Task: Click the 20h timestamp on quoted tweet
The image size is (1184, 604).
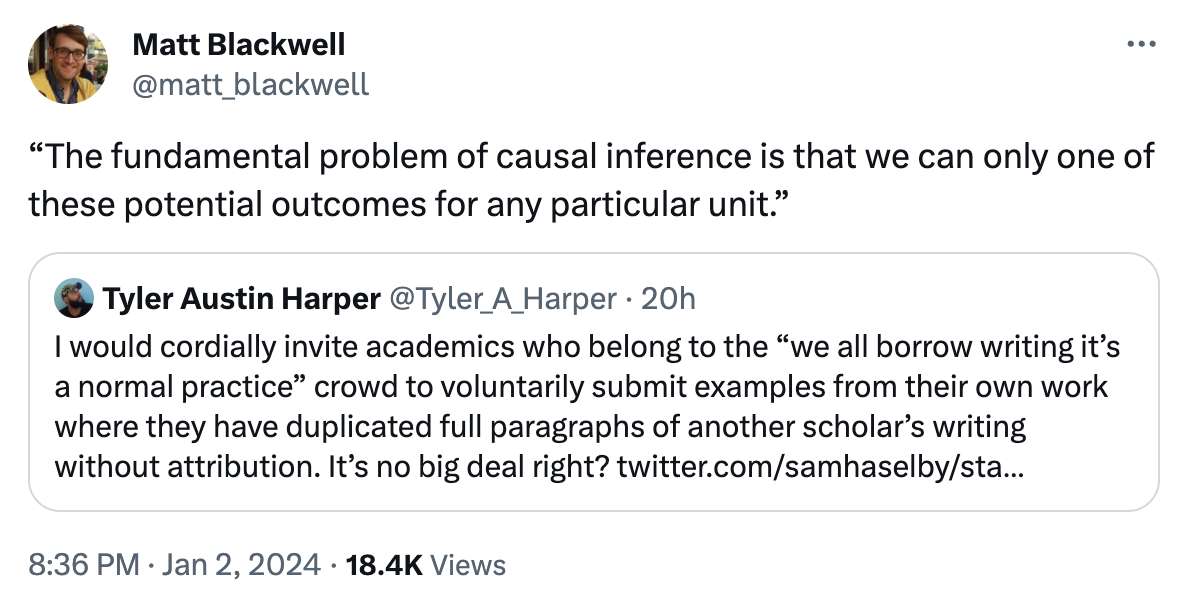Action: (668, 299)
